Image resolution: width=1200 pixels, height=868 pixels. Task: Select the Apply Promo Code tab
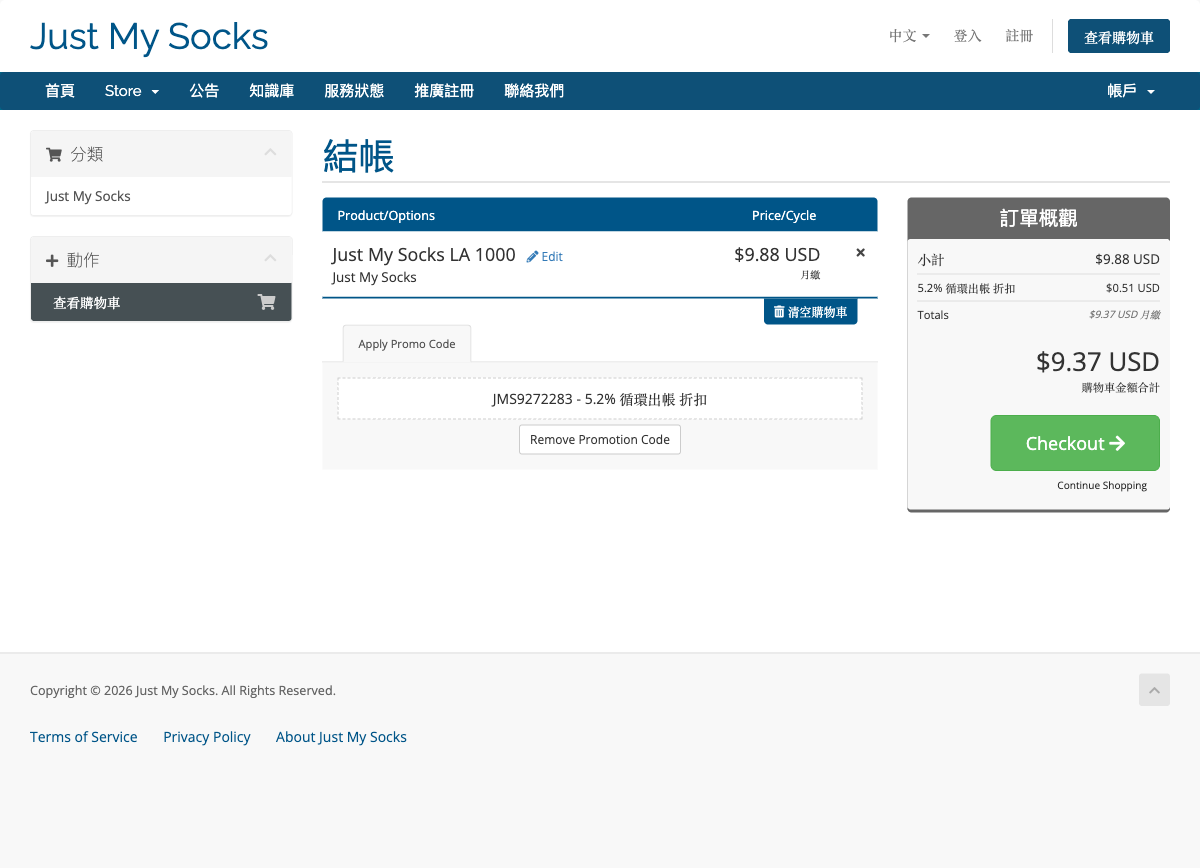[407, 344]
